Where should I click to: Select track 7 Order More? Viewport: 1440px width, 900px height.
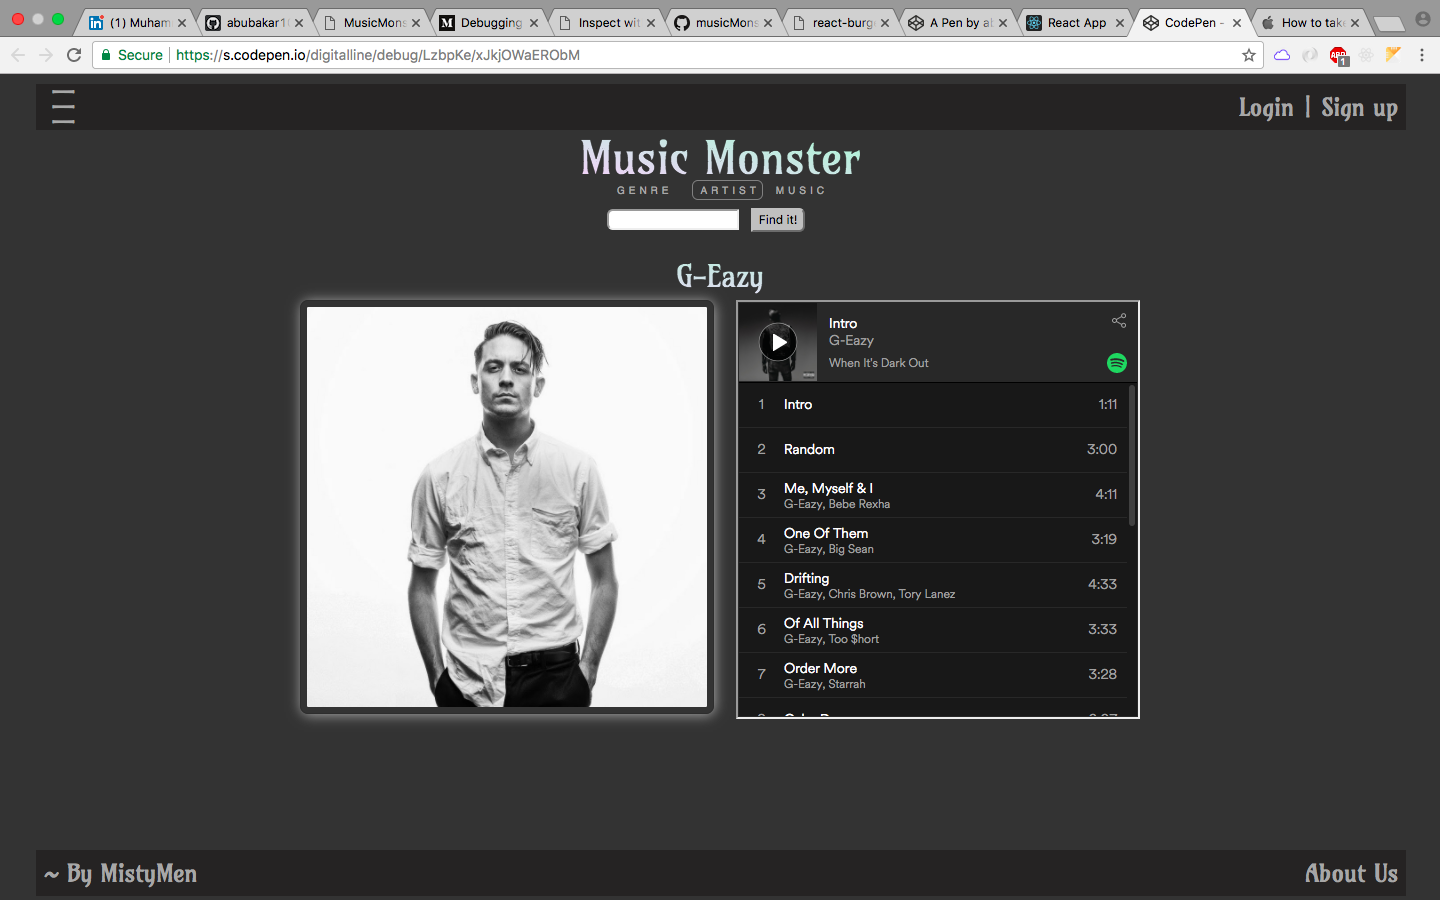pyautogui.click(x=933, y=675)
